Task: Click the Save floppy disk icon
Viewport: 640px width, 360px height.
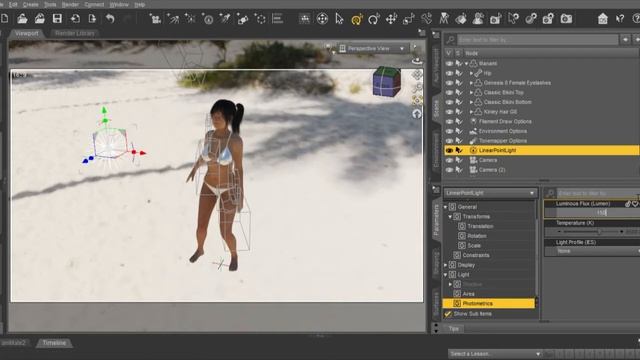Action: [57, 18]
